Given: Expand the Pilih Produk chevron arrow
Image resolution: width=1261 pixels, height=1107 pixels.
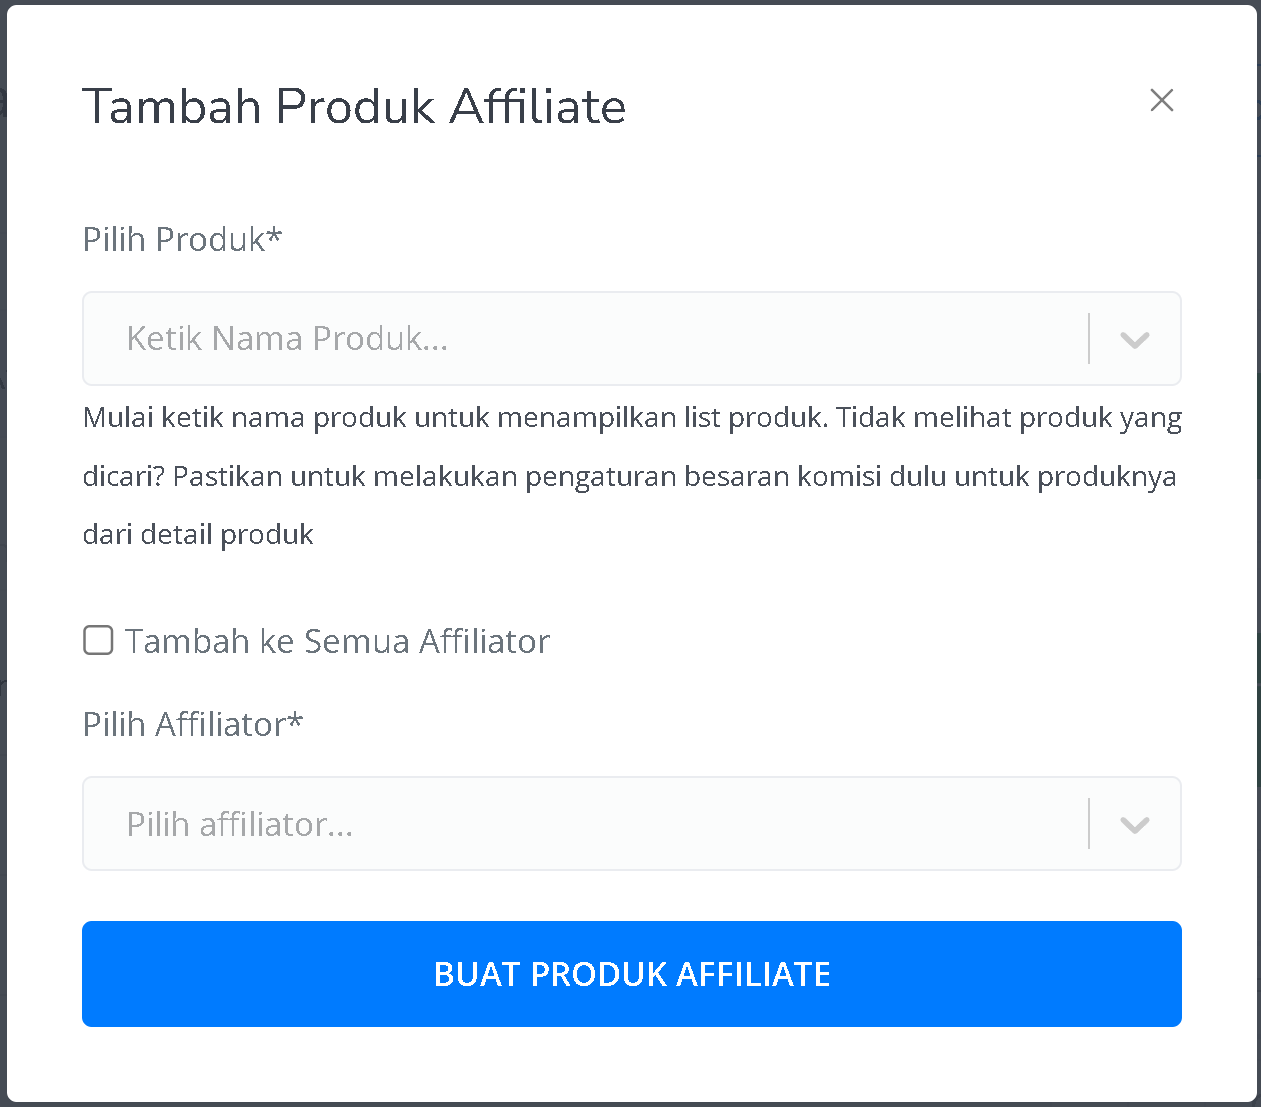Looking at the screenshot, I should point(1134,340).
